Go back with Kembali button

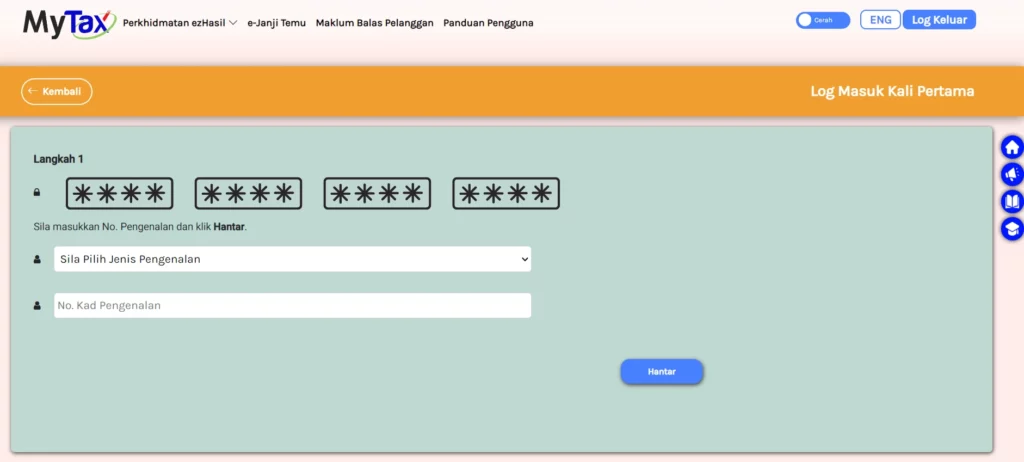coord(57,91)
